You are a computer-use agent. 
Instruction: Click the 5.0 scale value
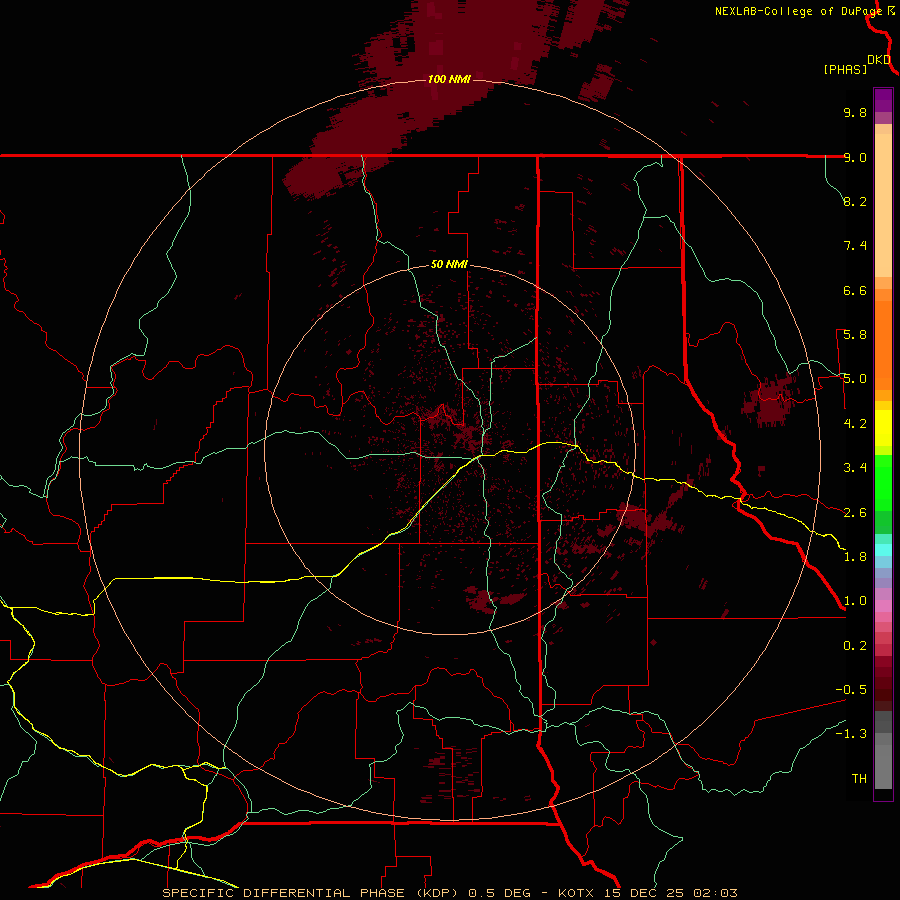pyautogui.click(x=855, y=379)
